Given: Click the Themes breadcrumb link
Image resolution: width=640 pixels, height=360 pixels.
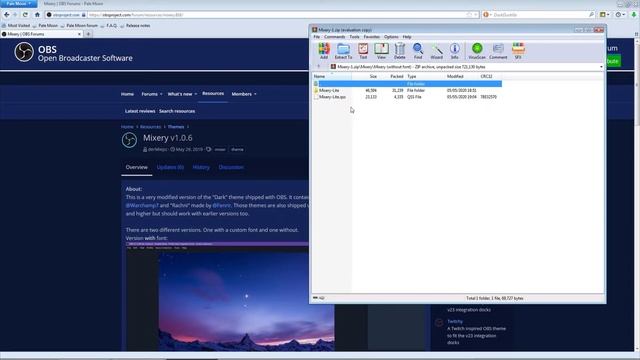Looking at the screenshot, I should [x=176, y=127].
